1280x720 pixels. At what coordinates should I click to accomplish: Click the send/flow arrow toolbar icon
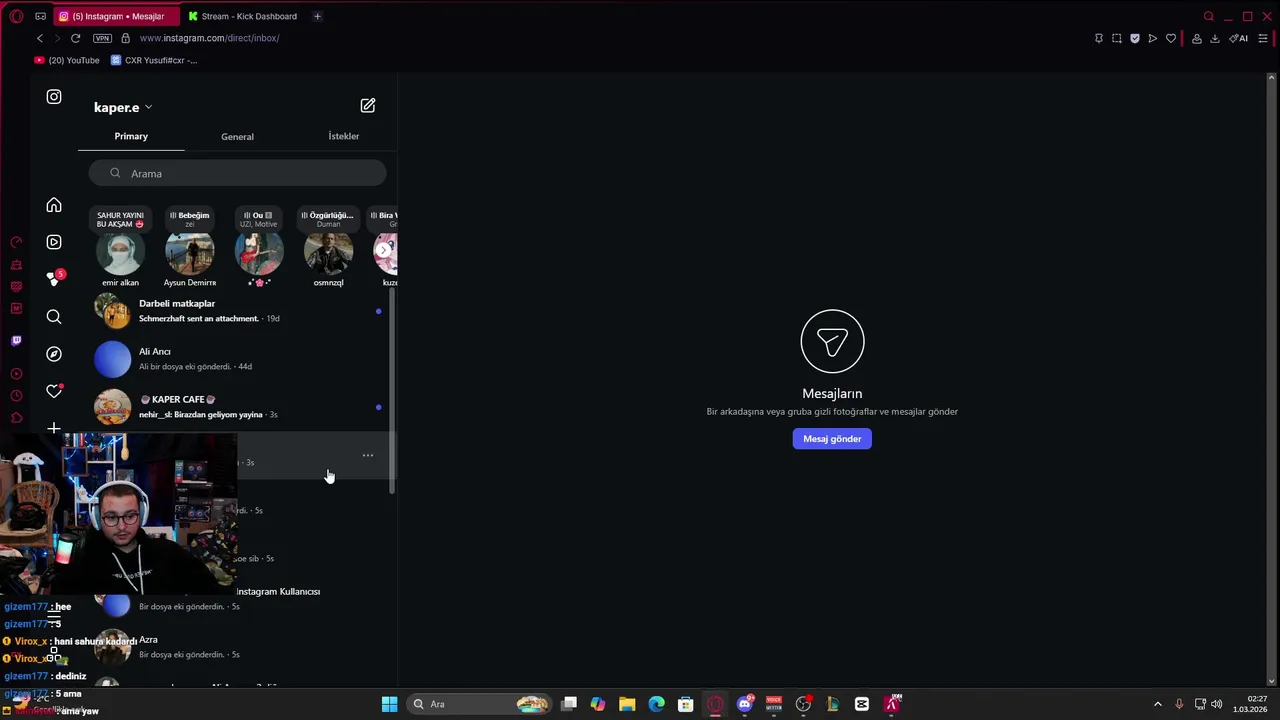click(x=1153, y=38)
